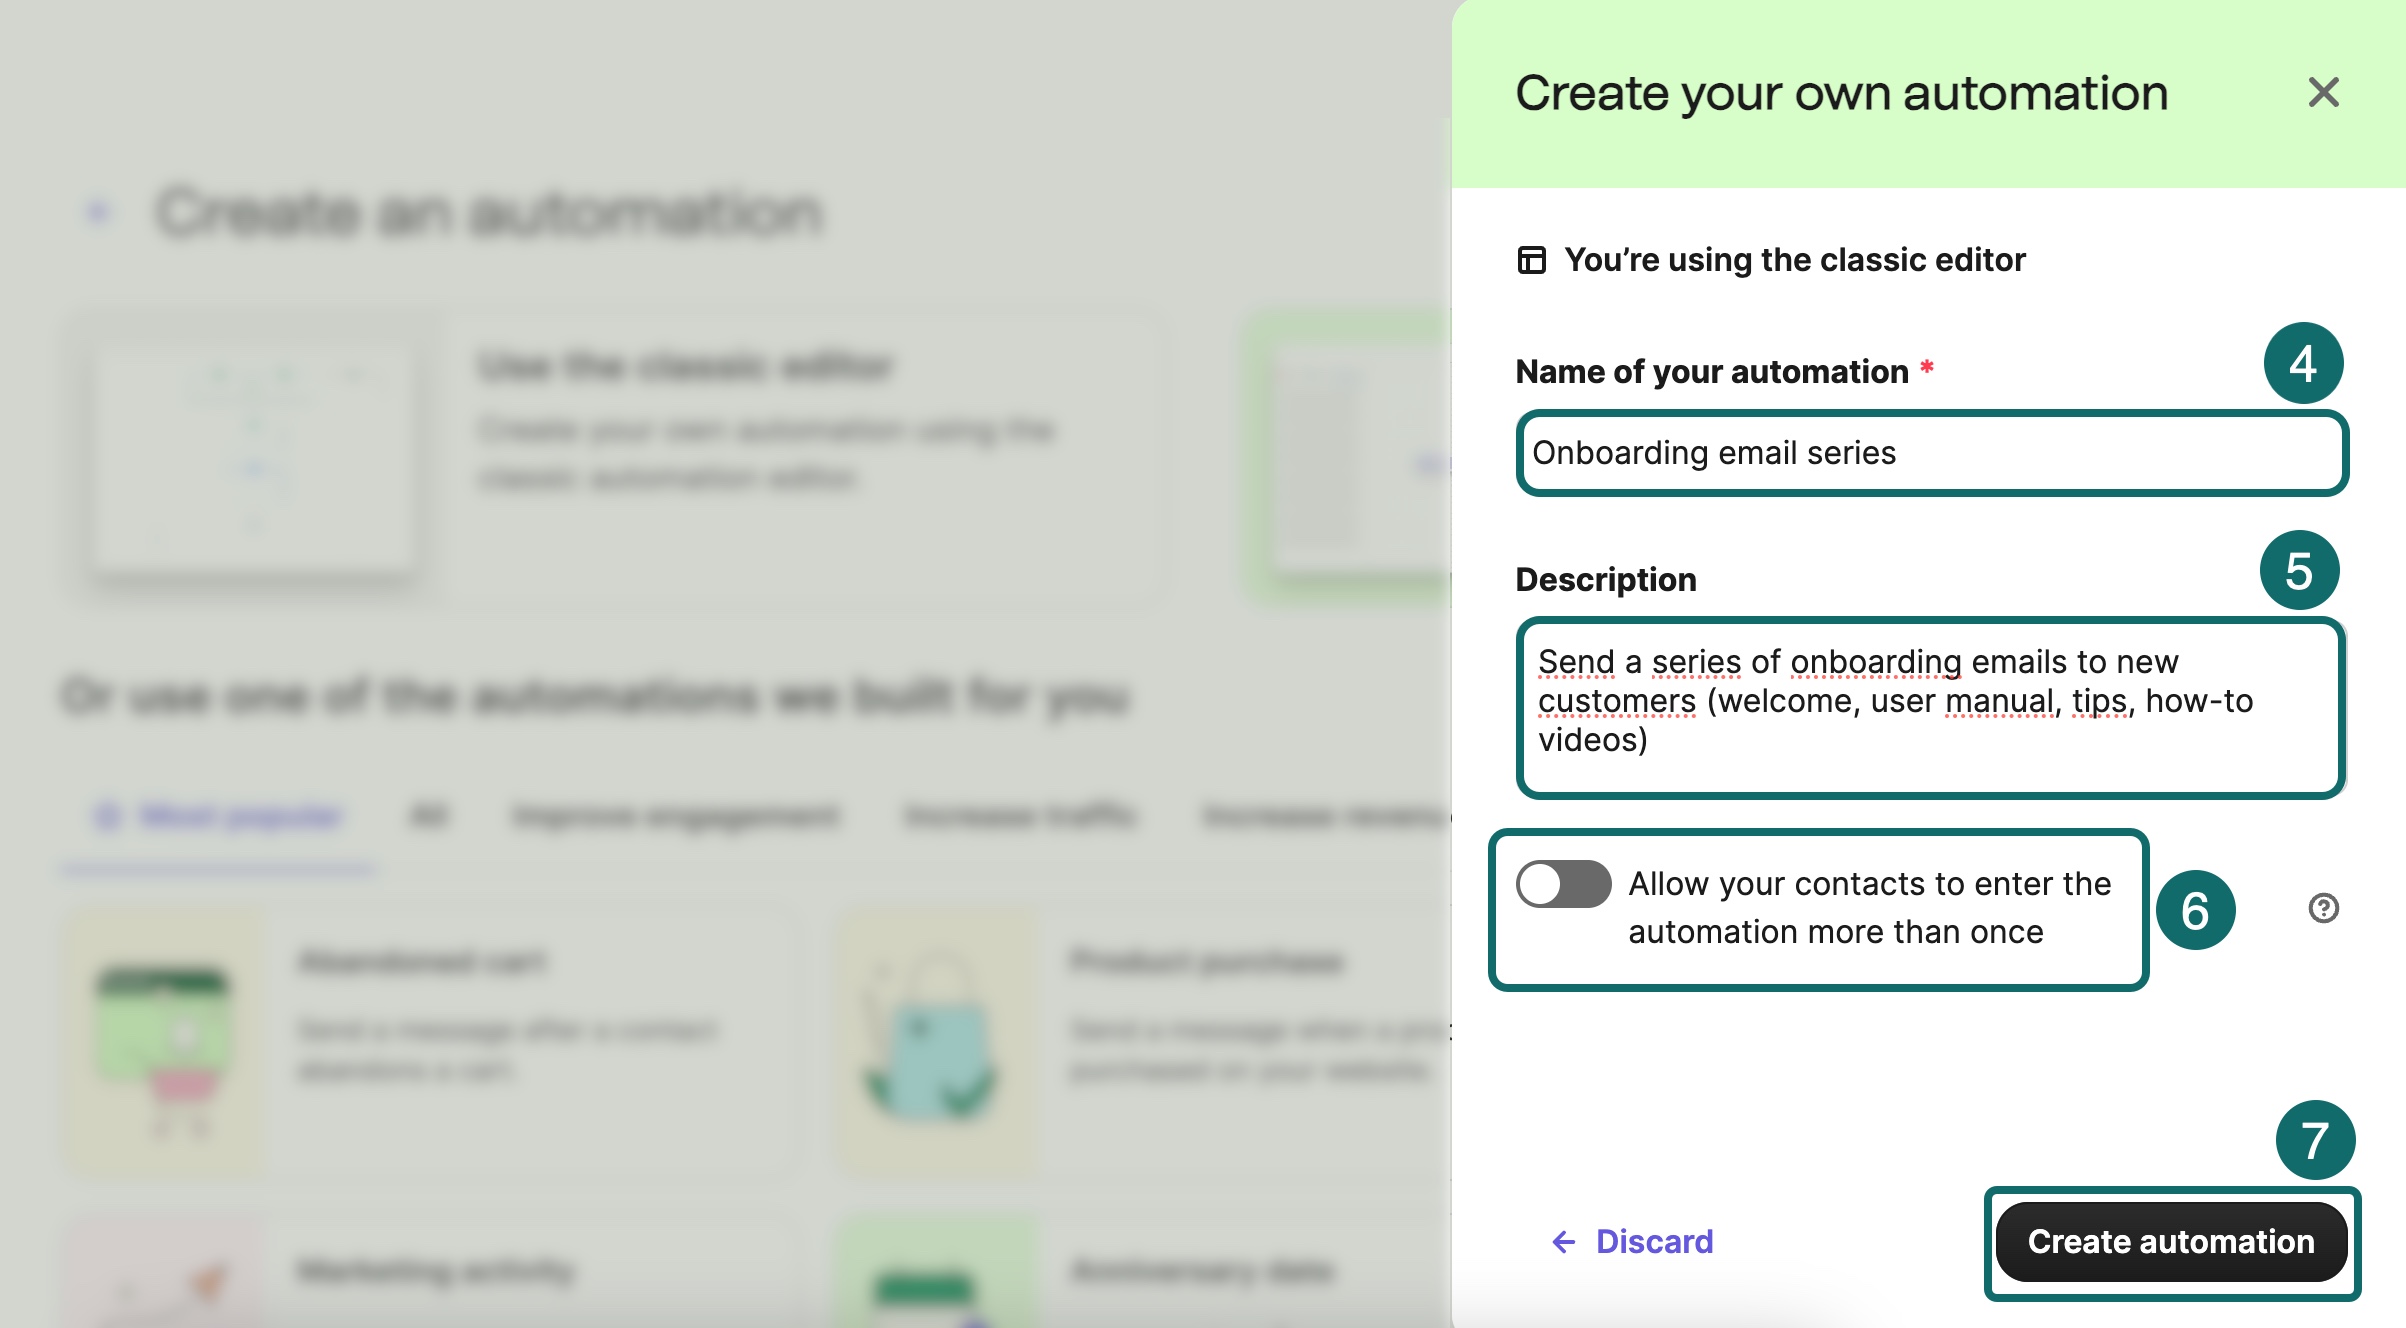
Task: Click into the Description text area
Action: pos(1931,707)
